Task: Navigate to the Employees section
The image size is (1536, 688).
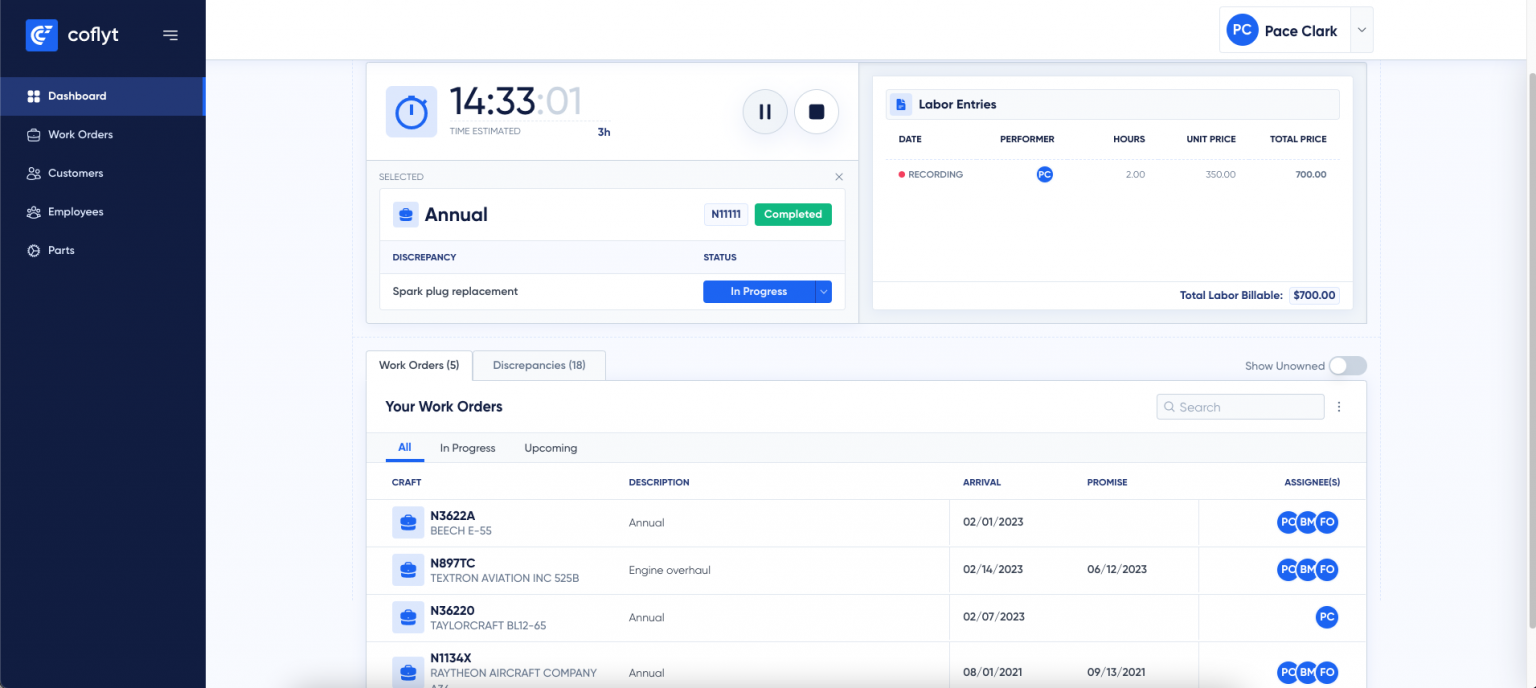Action: point(77,211)
